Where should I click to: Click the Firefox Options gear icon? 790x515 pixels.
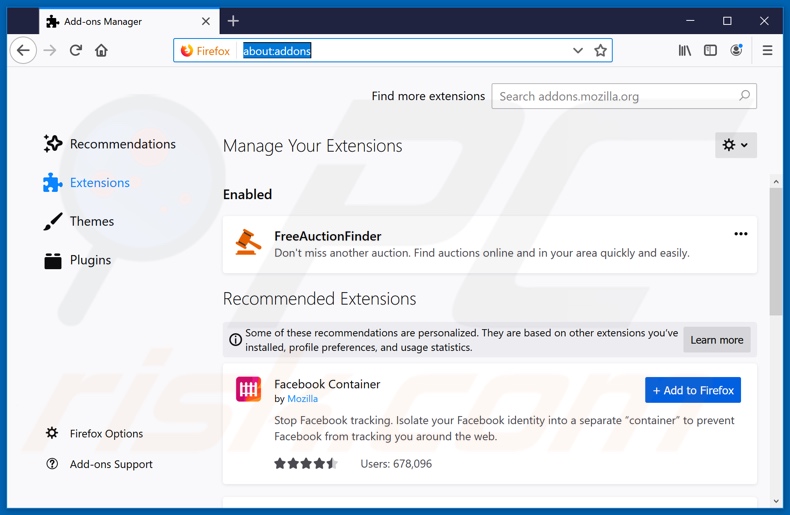point(52,433)
